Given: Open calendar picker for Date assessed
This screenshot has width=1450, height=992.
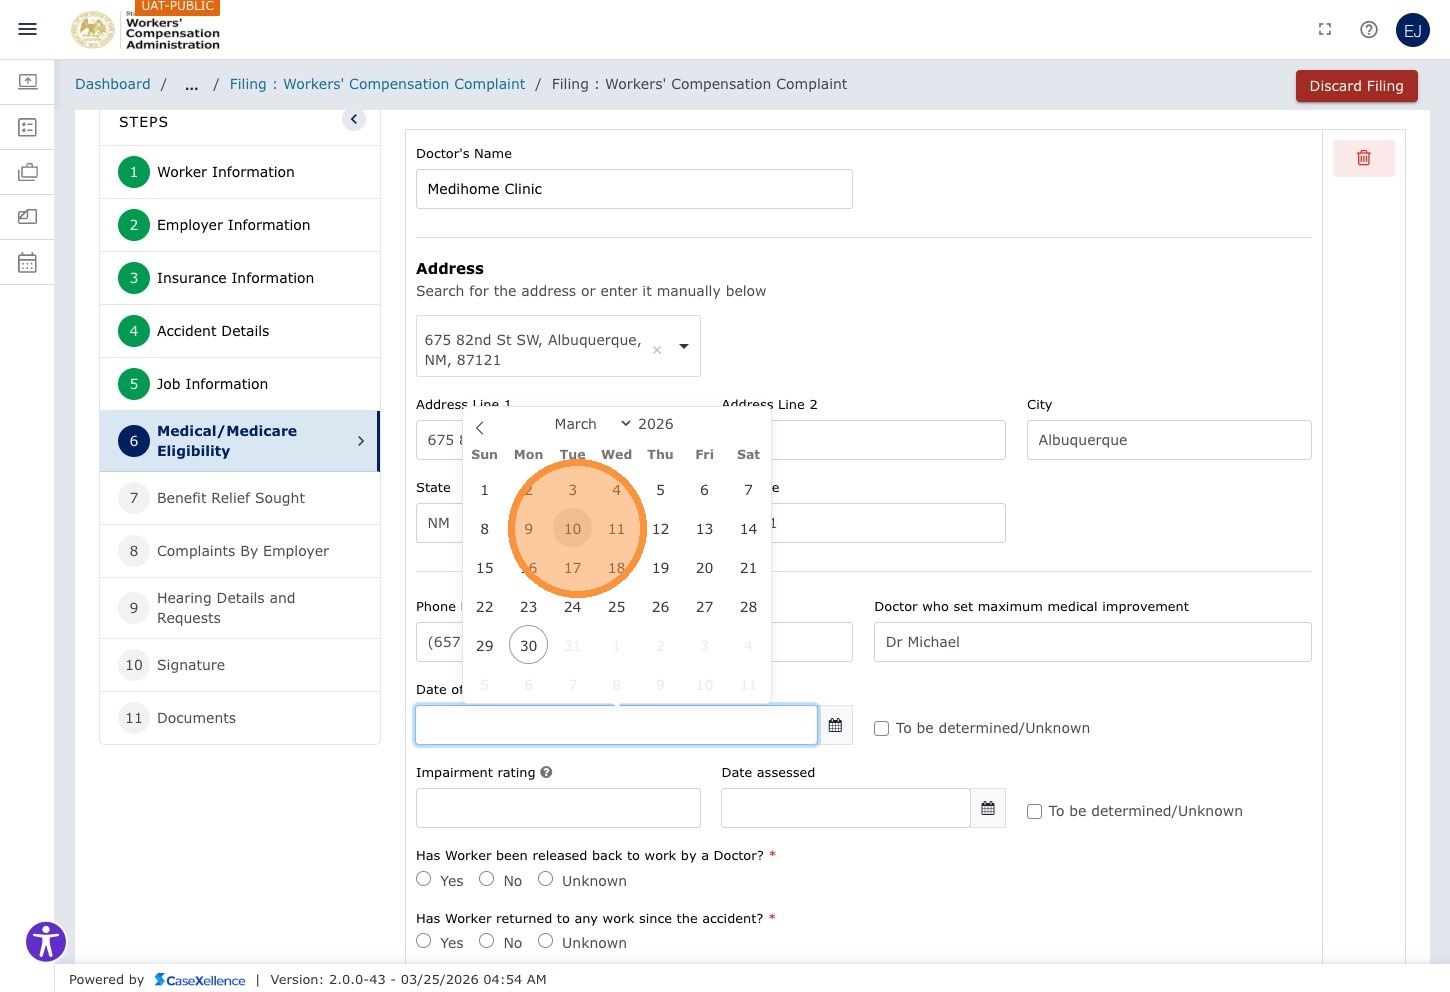Looking at the screenshot, I should tap(988, 808).
